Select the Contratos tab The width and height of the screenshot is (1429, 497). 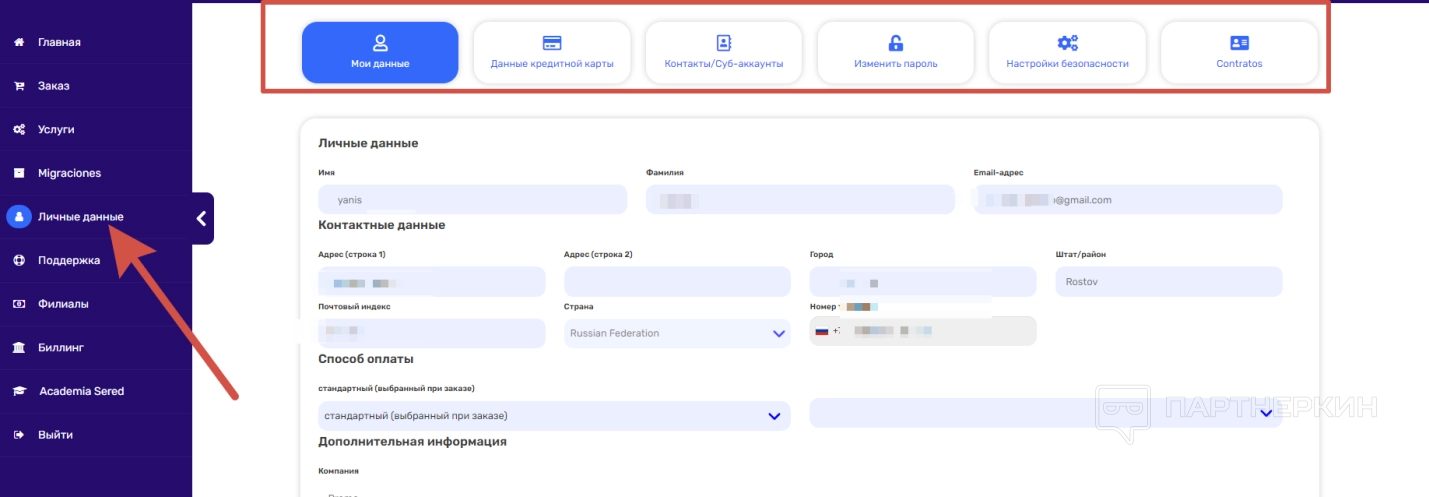coord(1239,52)
